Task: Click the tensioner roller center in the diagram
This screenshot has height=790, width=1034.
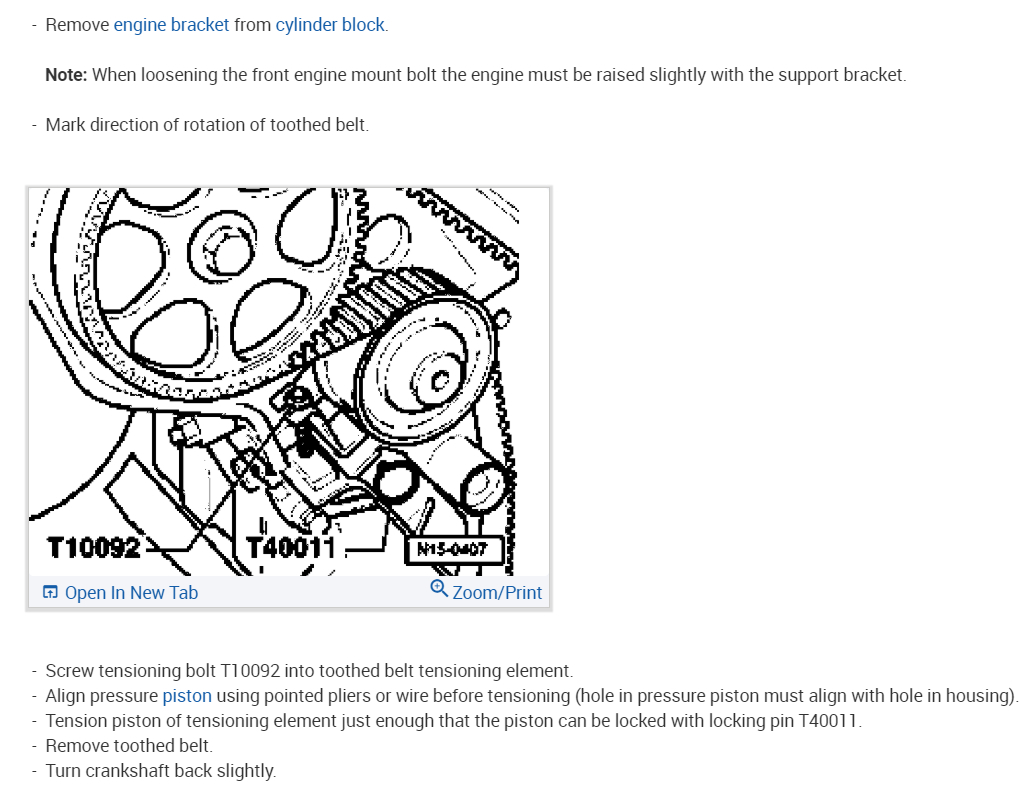Action: 439,380
